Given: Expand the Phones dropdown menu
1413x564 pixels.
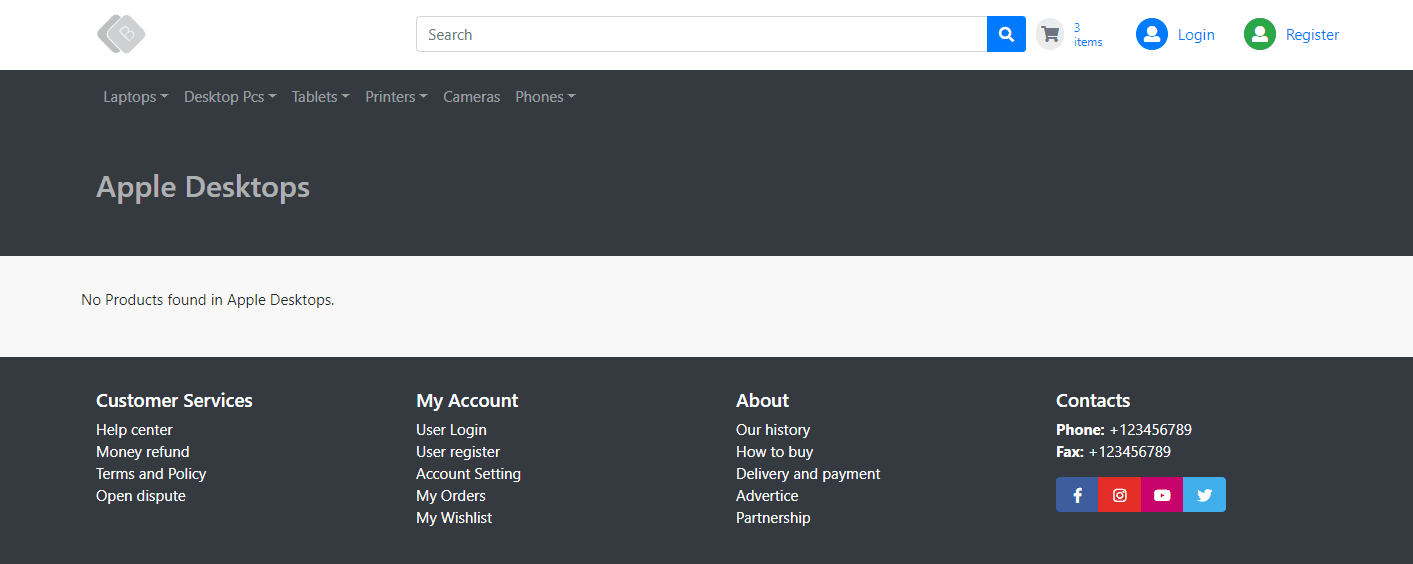Looking at the screenshot, I should pos(545,97).
